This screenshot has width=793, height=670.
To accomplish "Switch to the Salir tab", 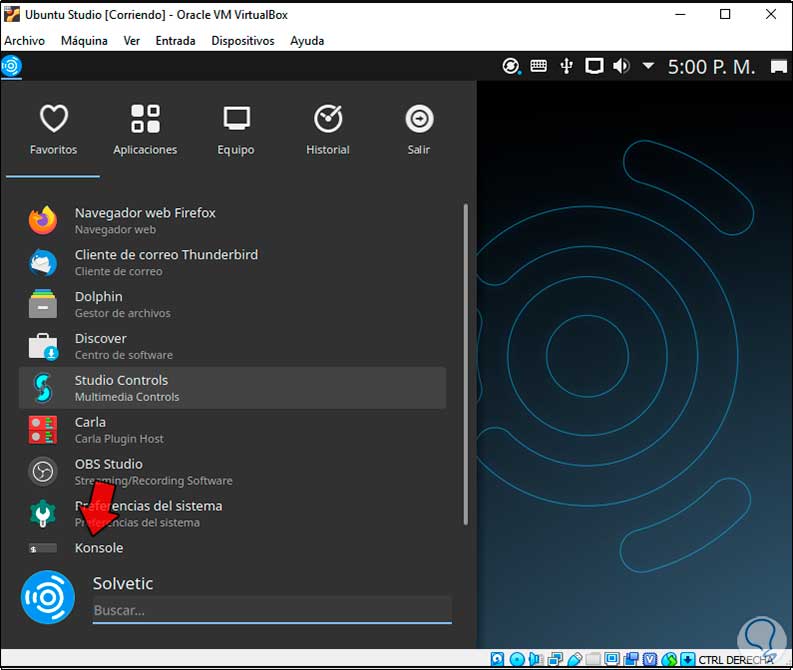I will [x=419, y=130].
